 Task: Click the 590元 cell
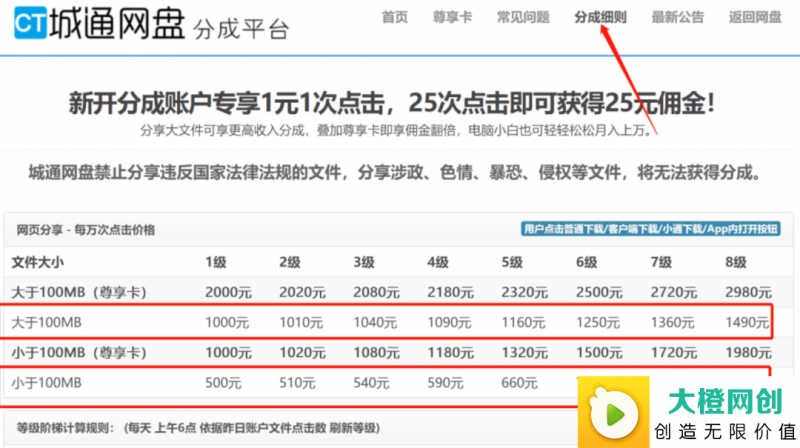(x=445, y=383)
